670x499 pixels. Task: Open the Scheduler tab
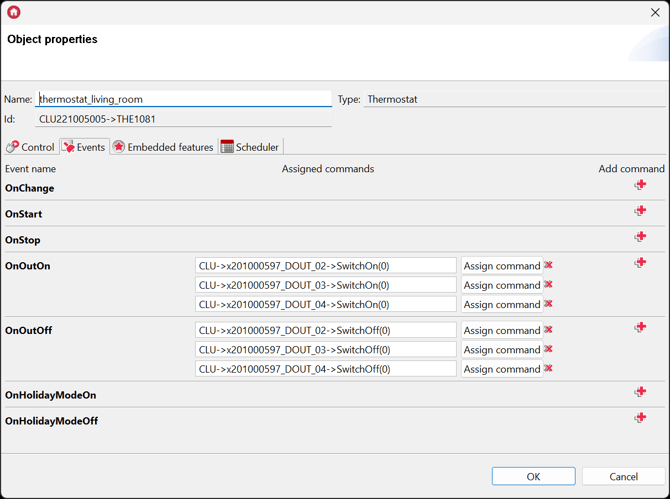click(249, 147)
